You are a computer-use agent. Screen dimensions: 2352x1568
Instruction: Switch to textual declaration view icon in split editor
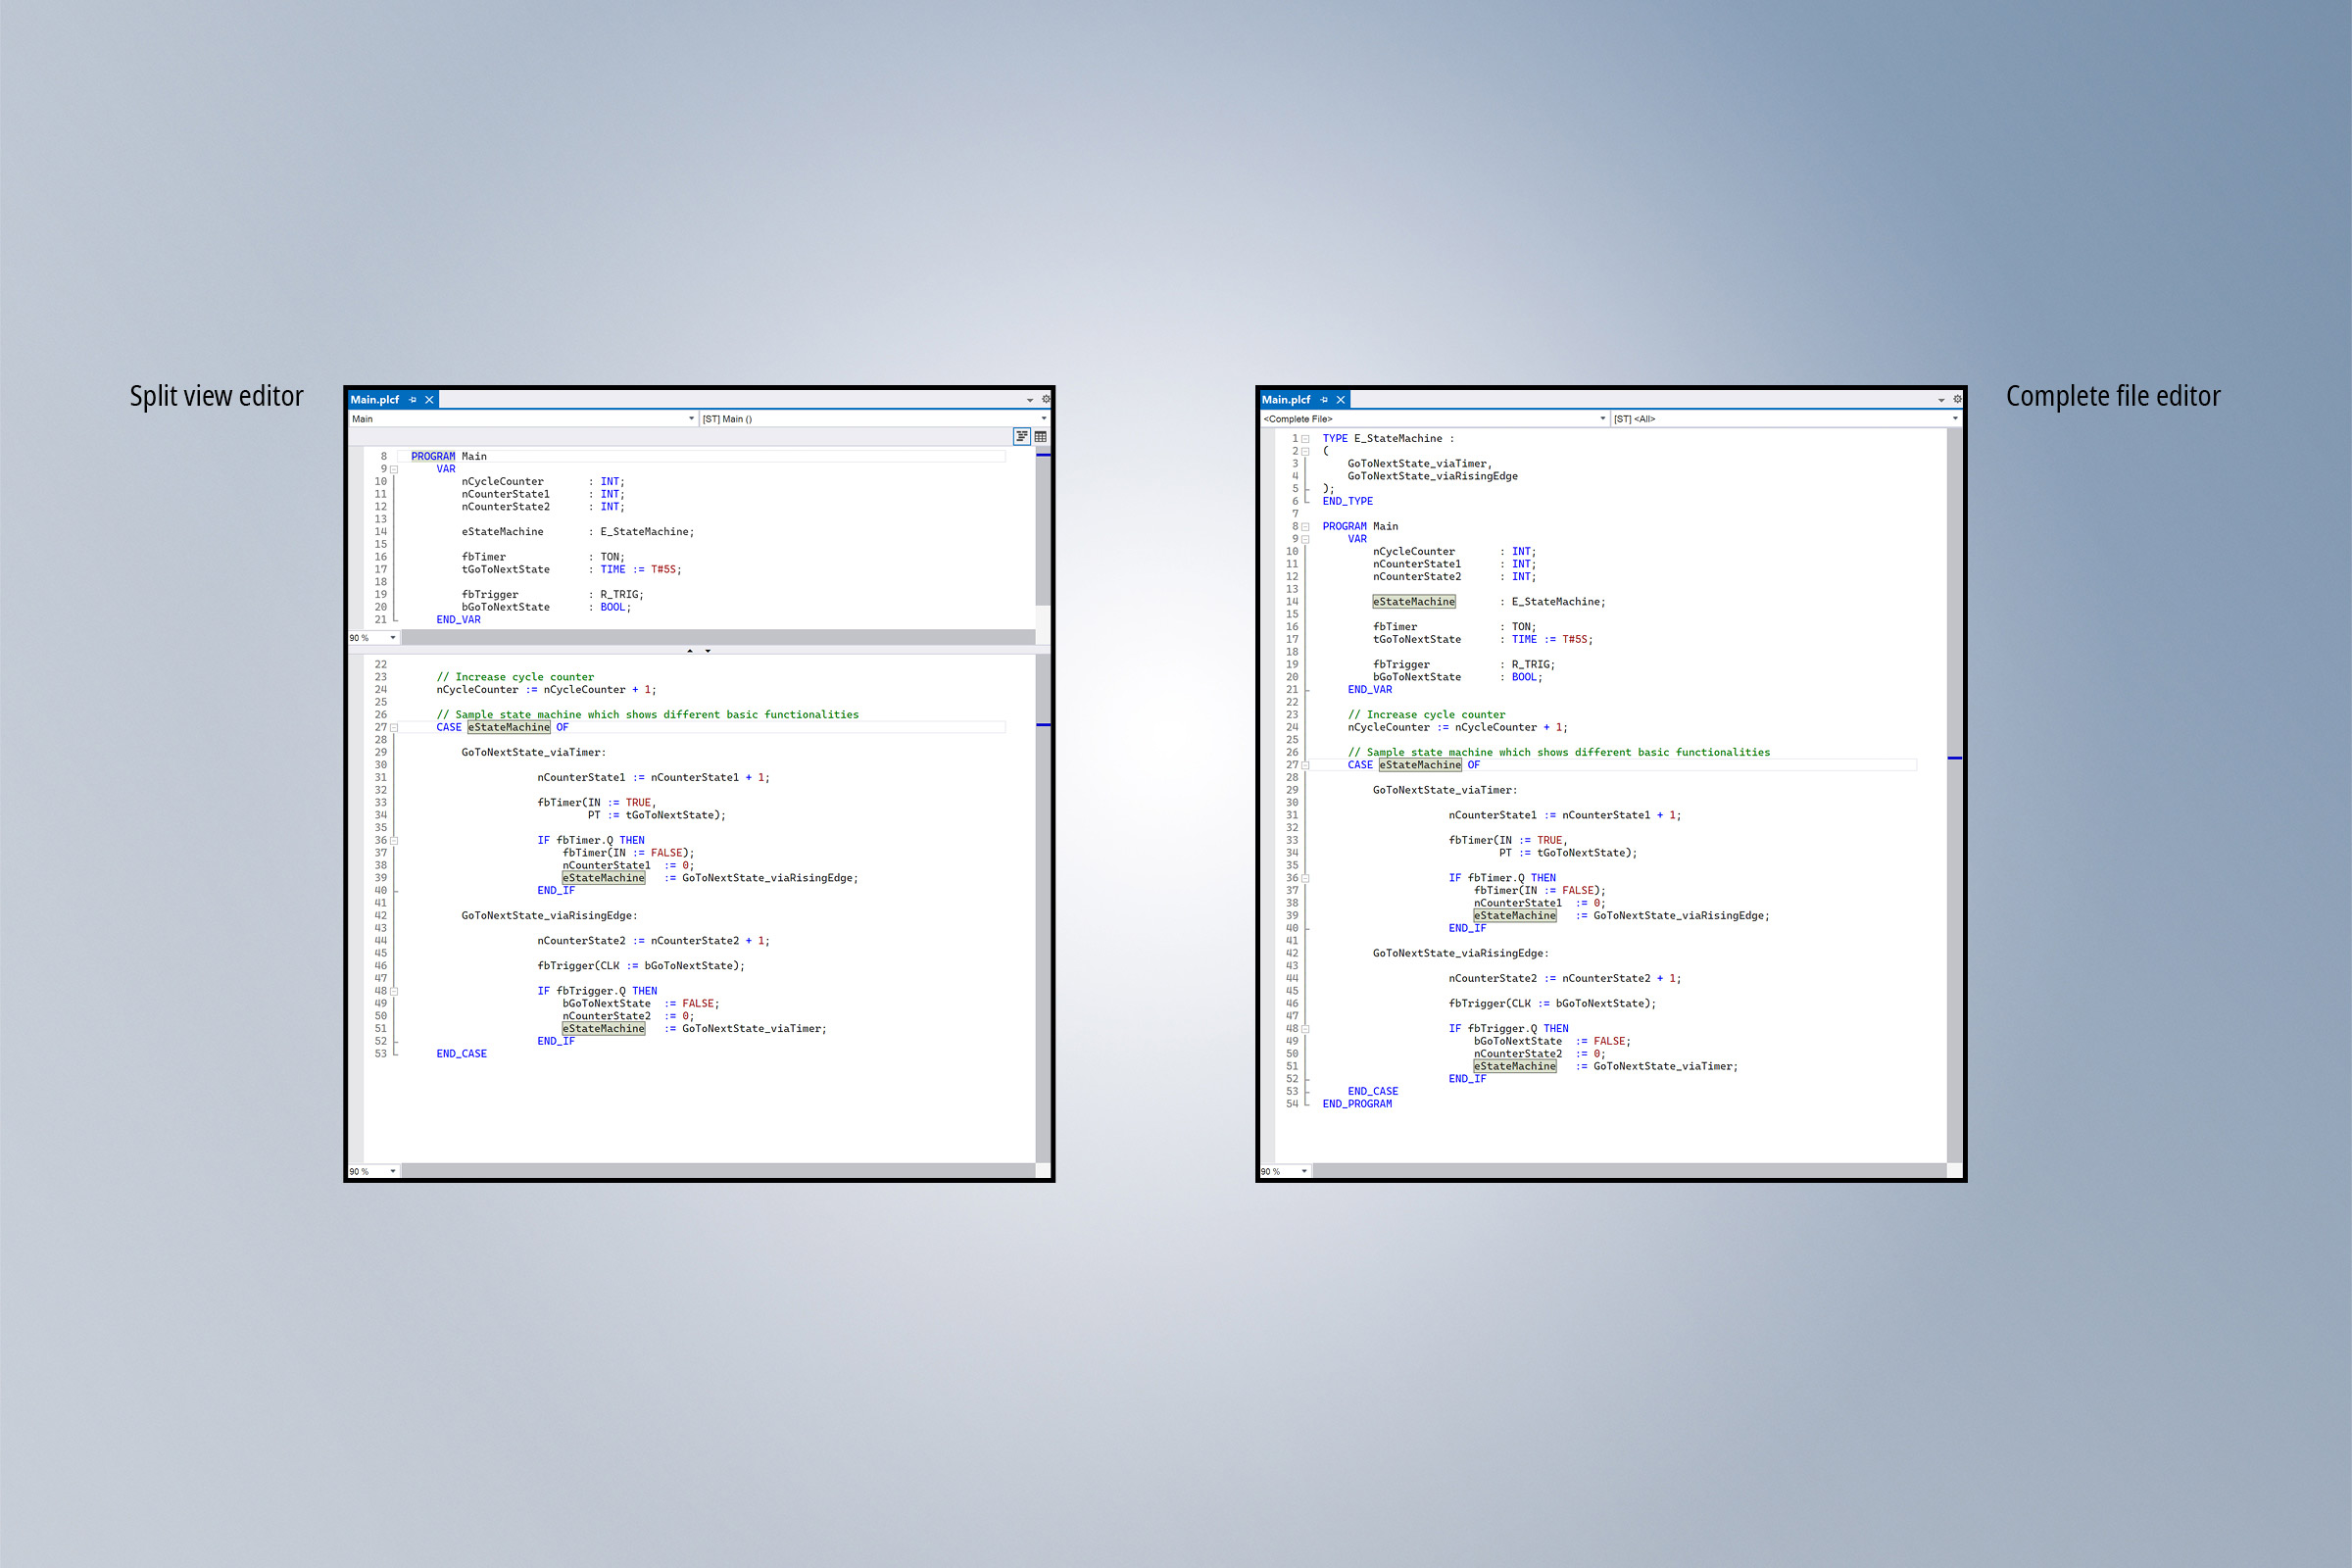tap(1021, 436)
